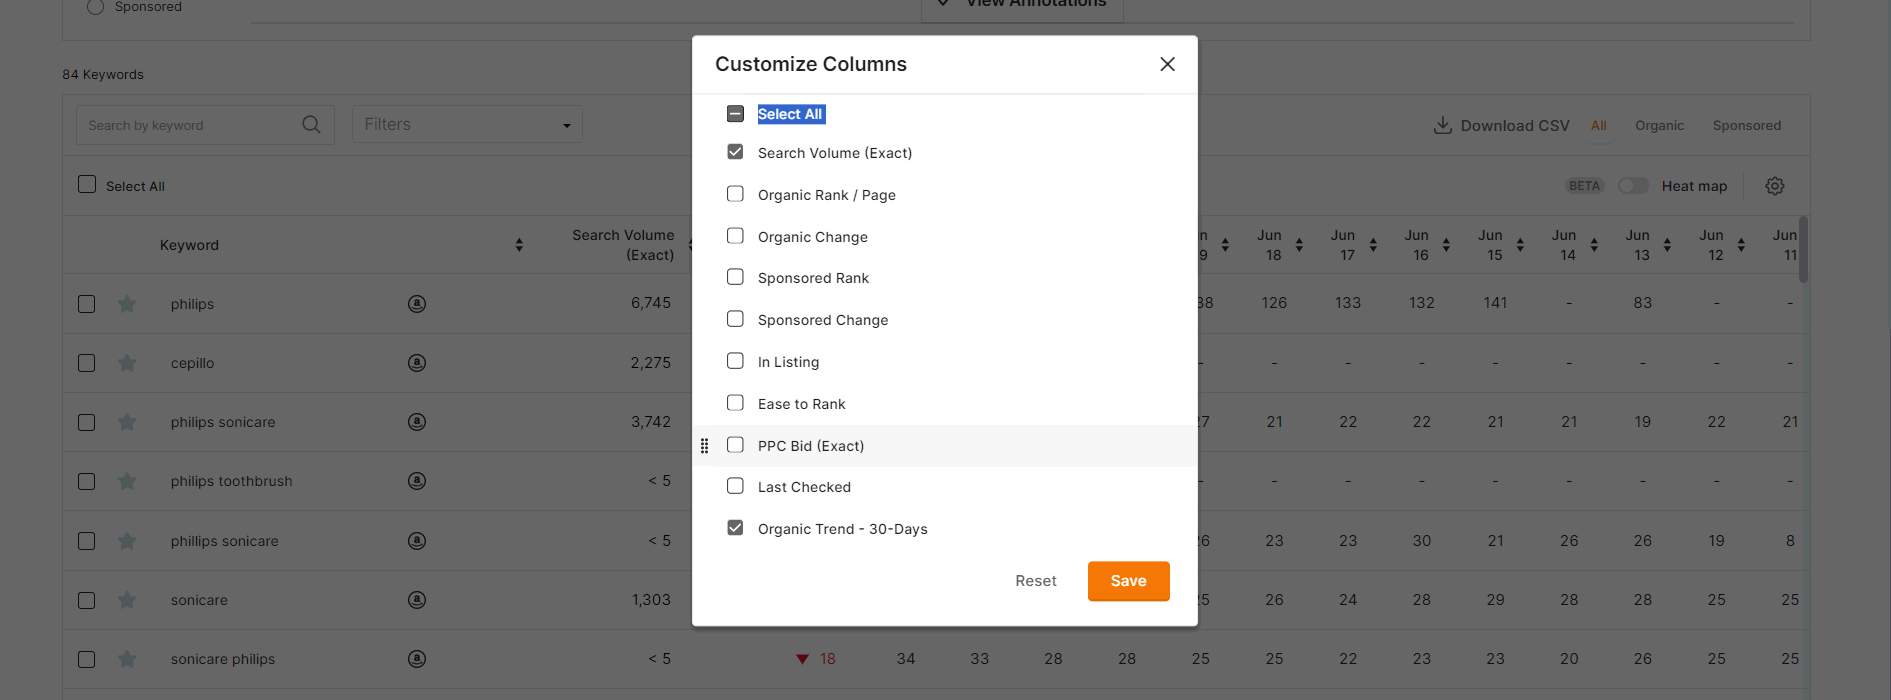Image resolution: width=1891 pixels, height=700 pixels.
Task: Check the table's Select All checkbox
Action: coord(87,184)
